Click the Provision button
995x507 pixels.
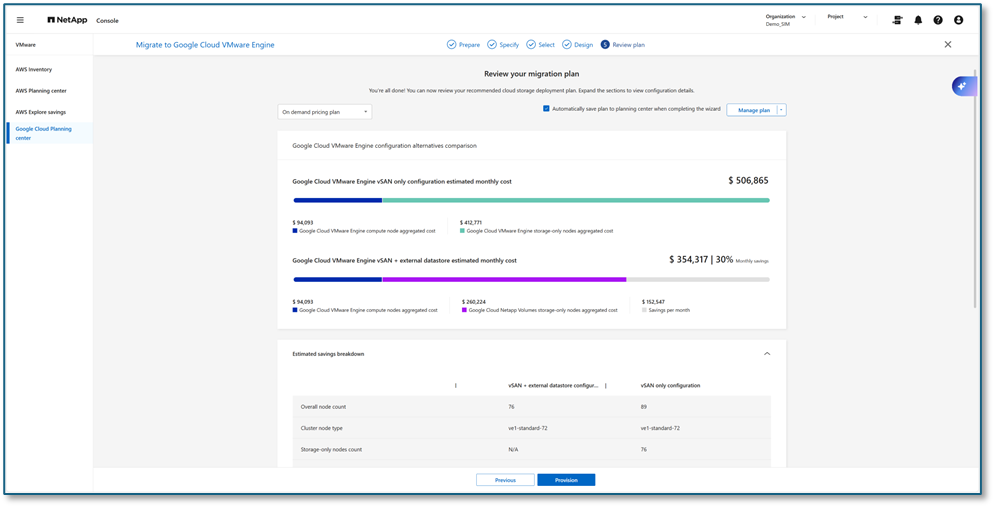566,480
